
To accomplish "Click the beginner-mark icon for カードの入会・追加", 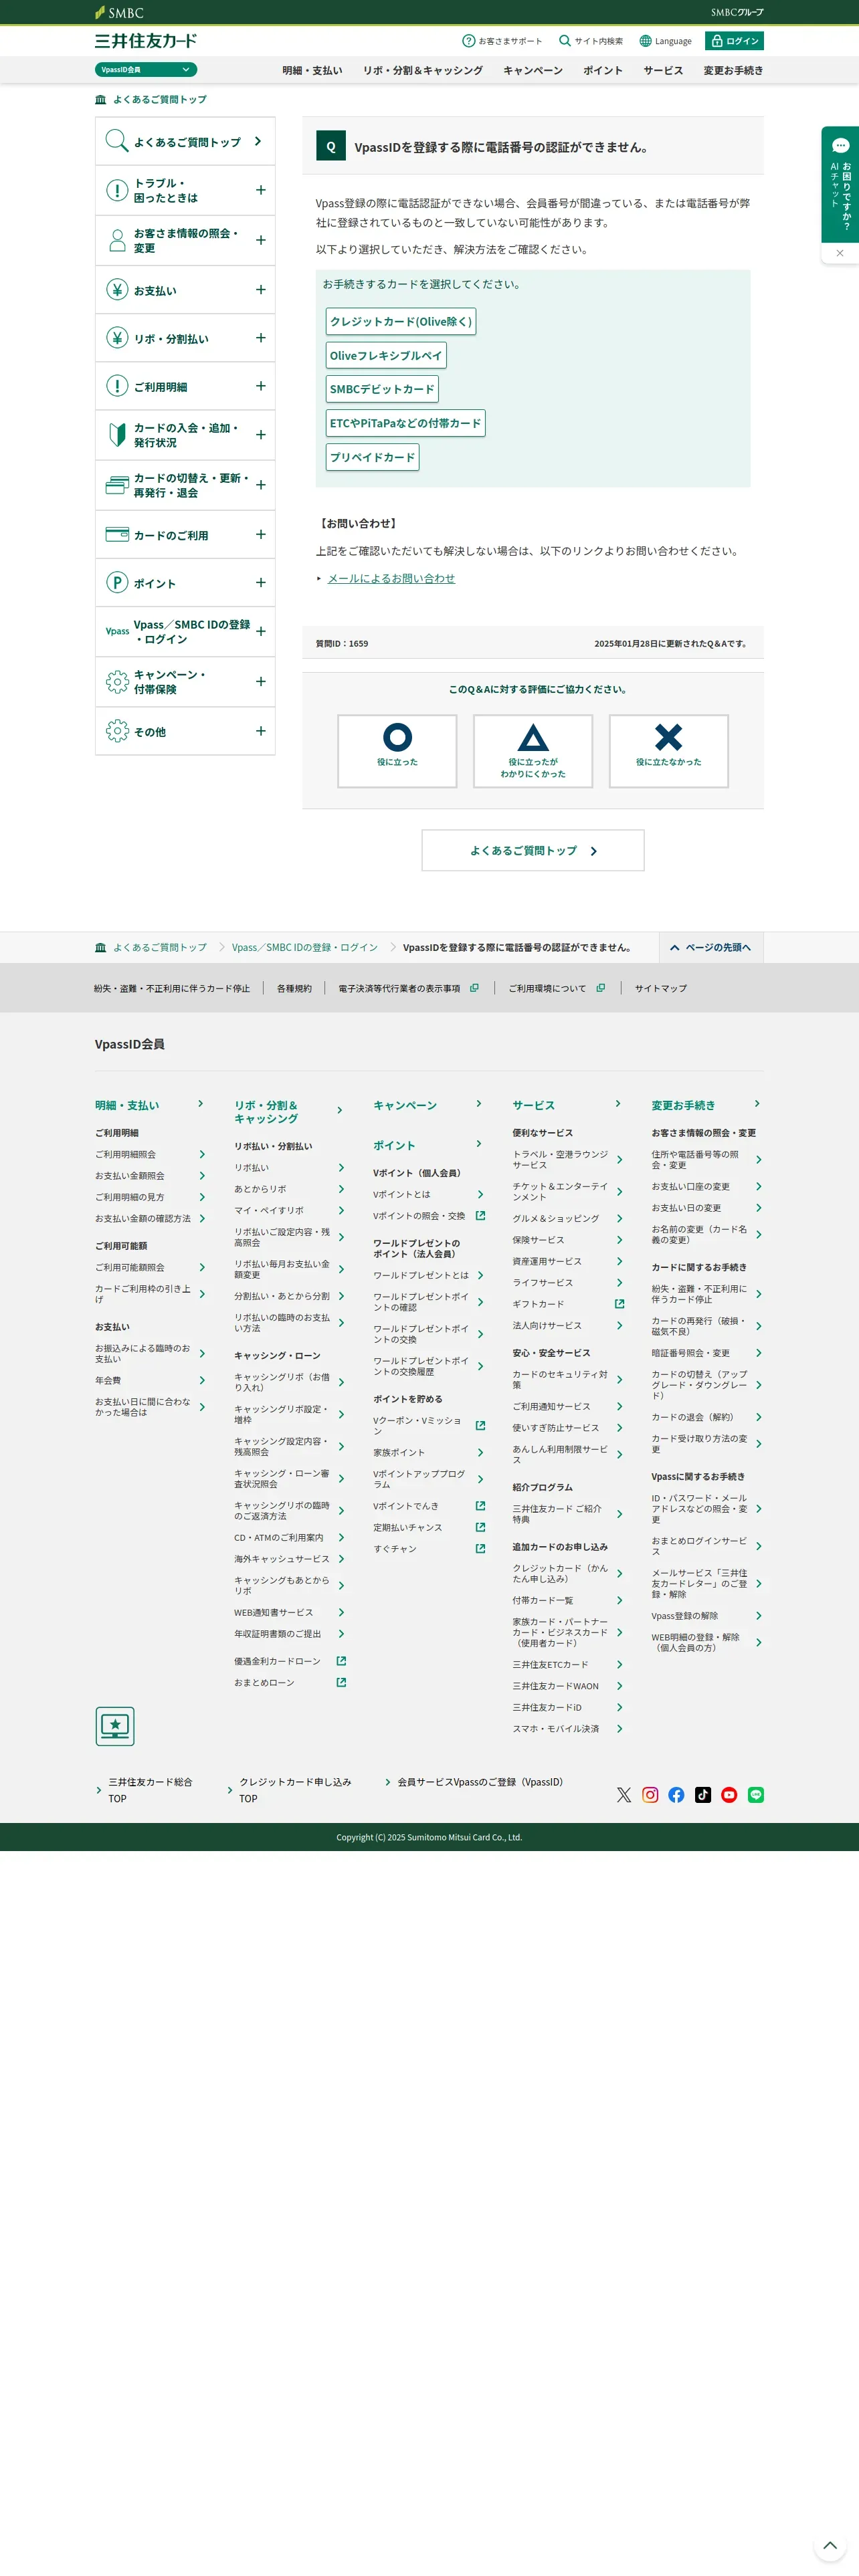I will pos(117,434).
